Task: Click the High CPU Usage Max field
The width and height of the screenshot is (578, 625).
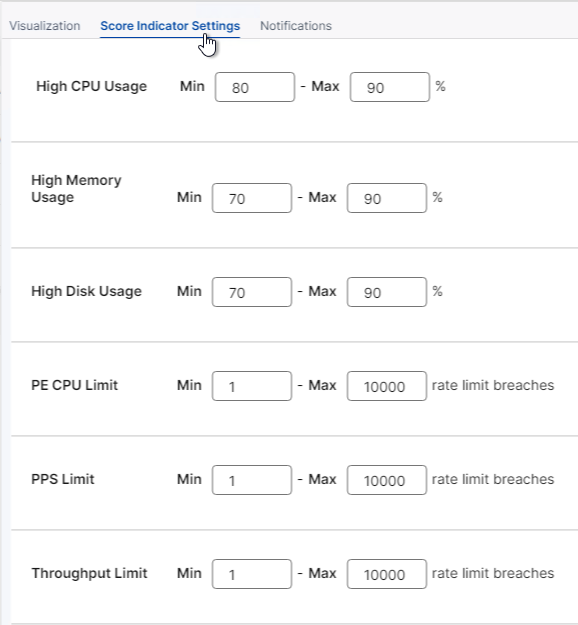Action: click(390, 87)
